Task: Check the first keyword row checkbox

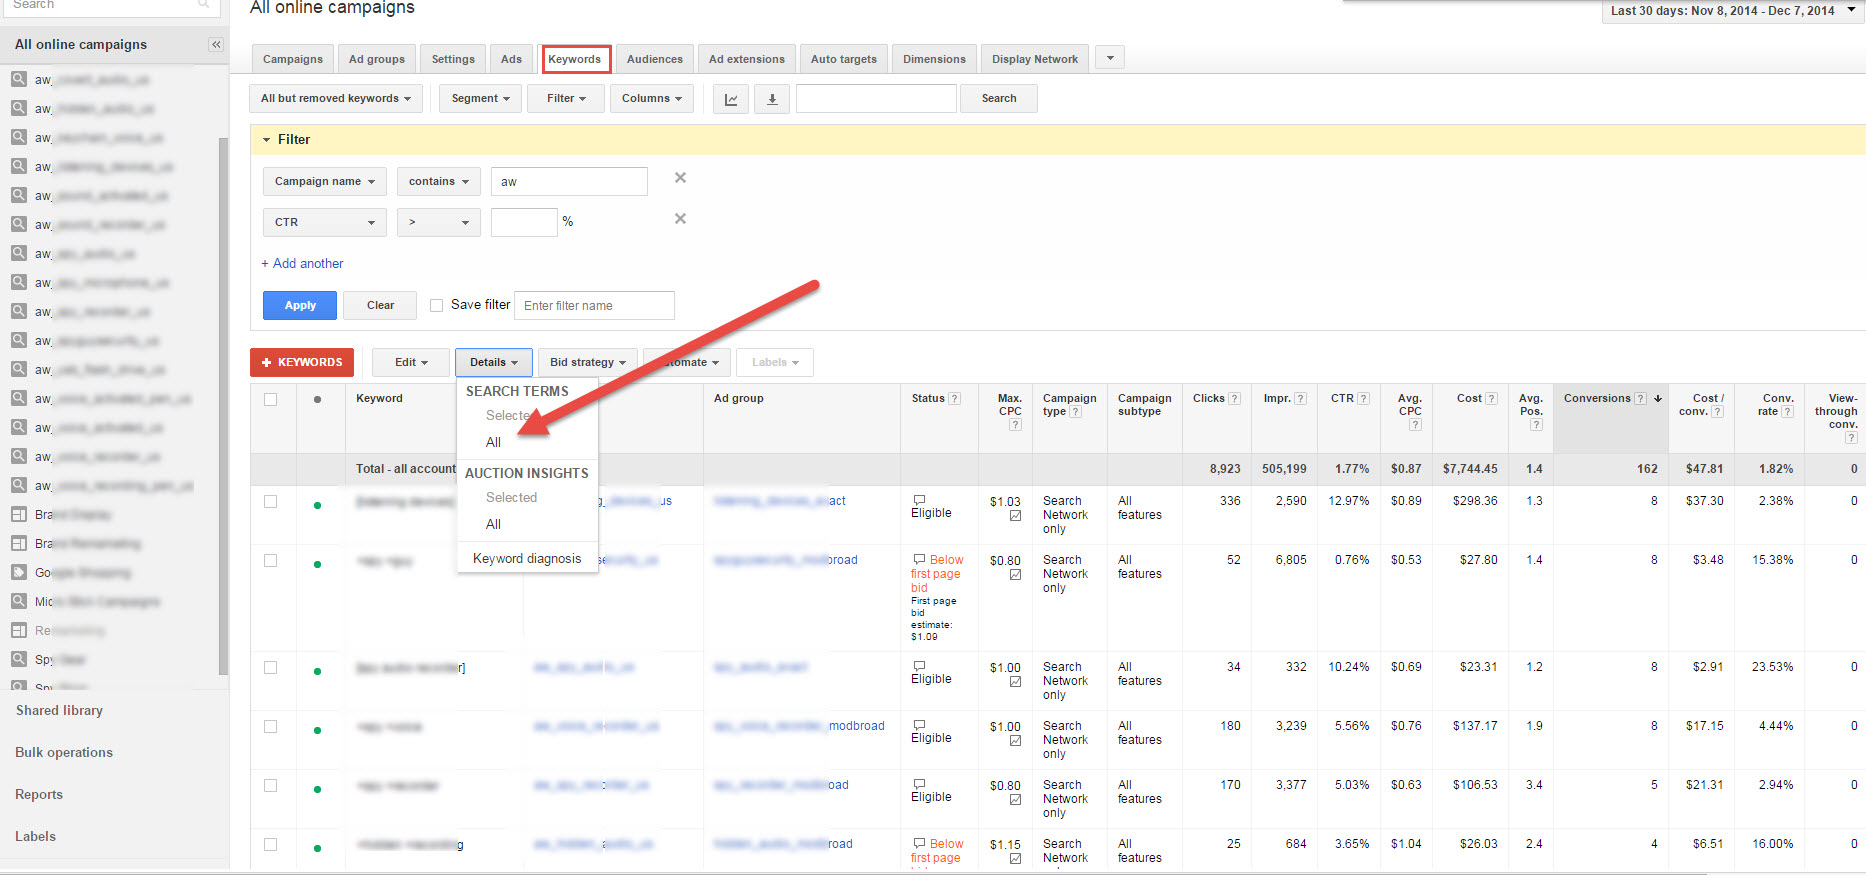Action: click(271, 502)
